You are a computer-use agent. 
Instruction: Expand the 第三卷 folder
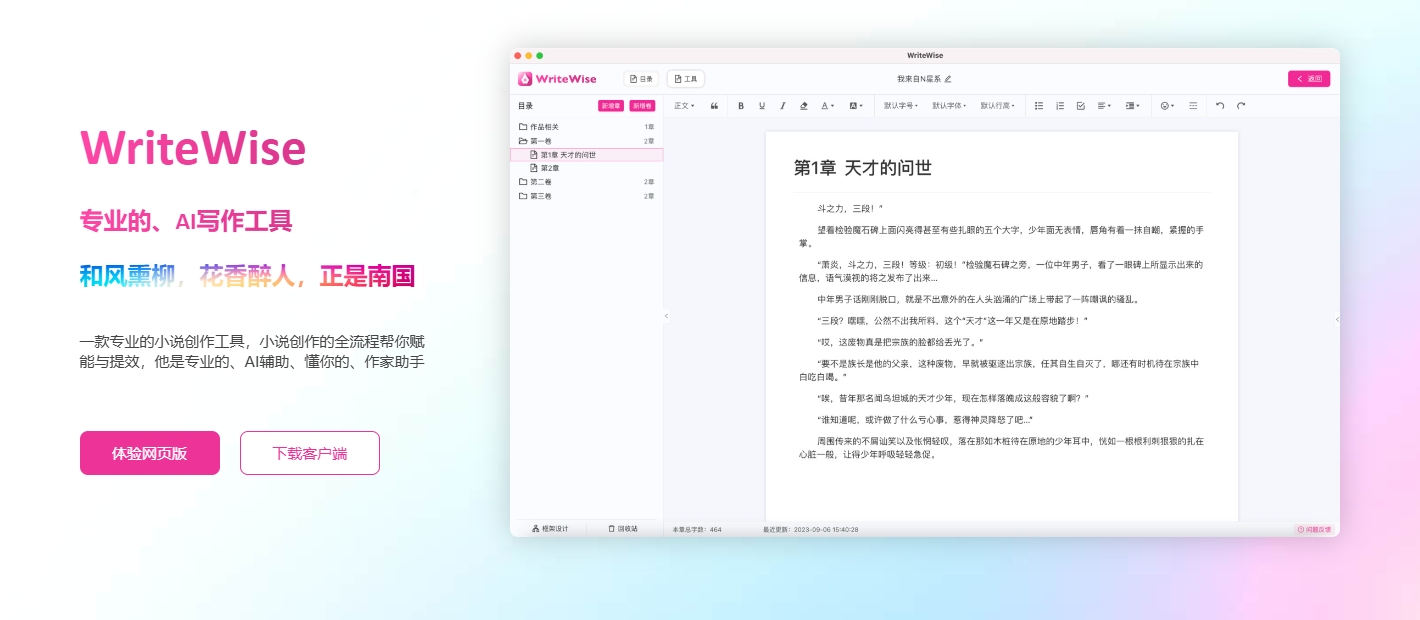pyautogui.click(x=586, y=196)
